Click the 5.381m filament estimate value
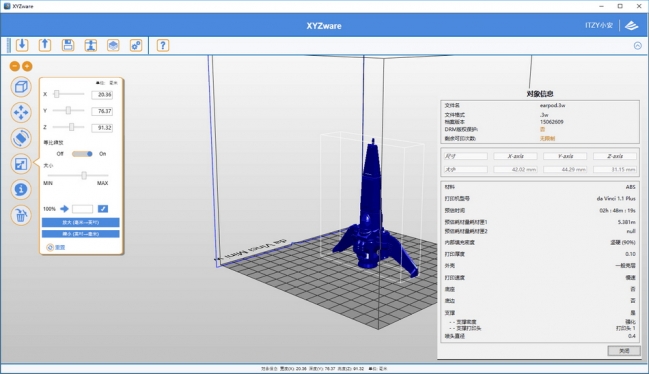Image resolution: width=649 pixels, height=374 pixels. tap(626, 222)
